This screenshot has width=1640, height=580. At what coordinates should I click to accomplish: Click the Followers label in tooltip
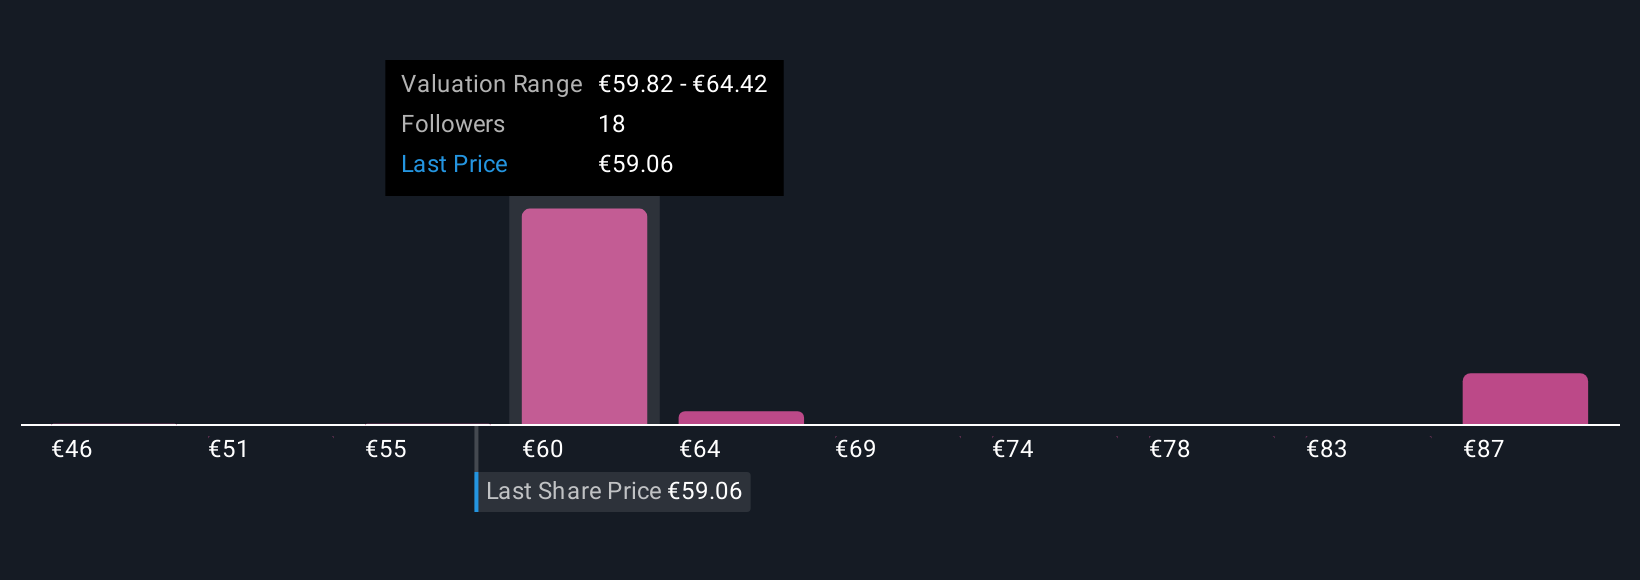453,124
